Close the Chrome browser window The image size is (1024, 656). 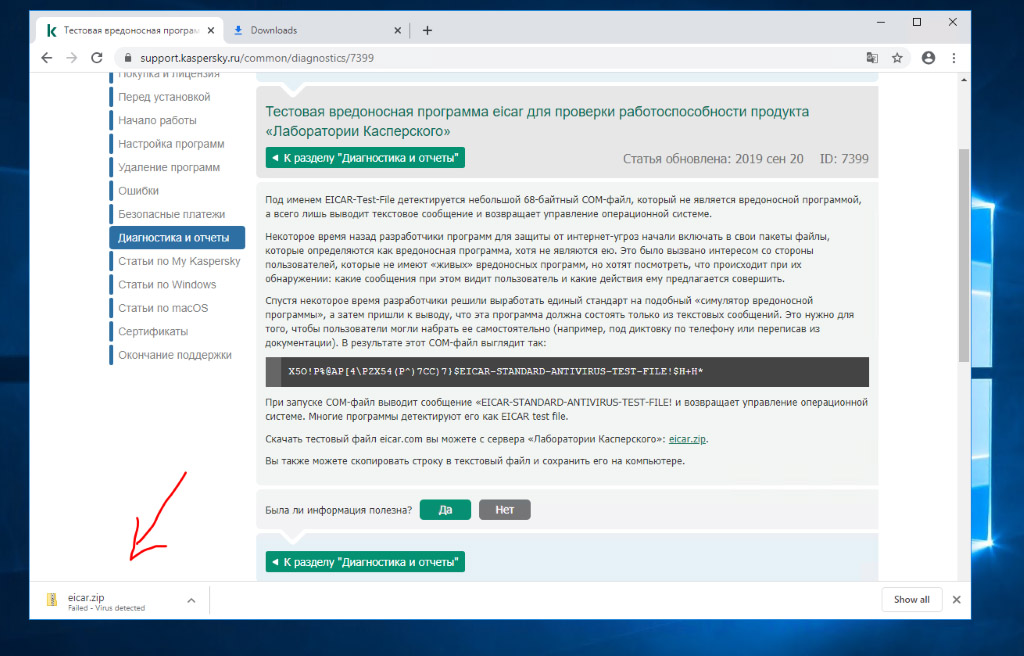[953, 22]
